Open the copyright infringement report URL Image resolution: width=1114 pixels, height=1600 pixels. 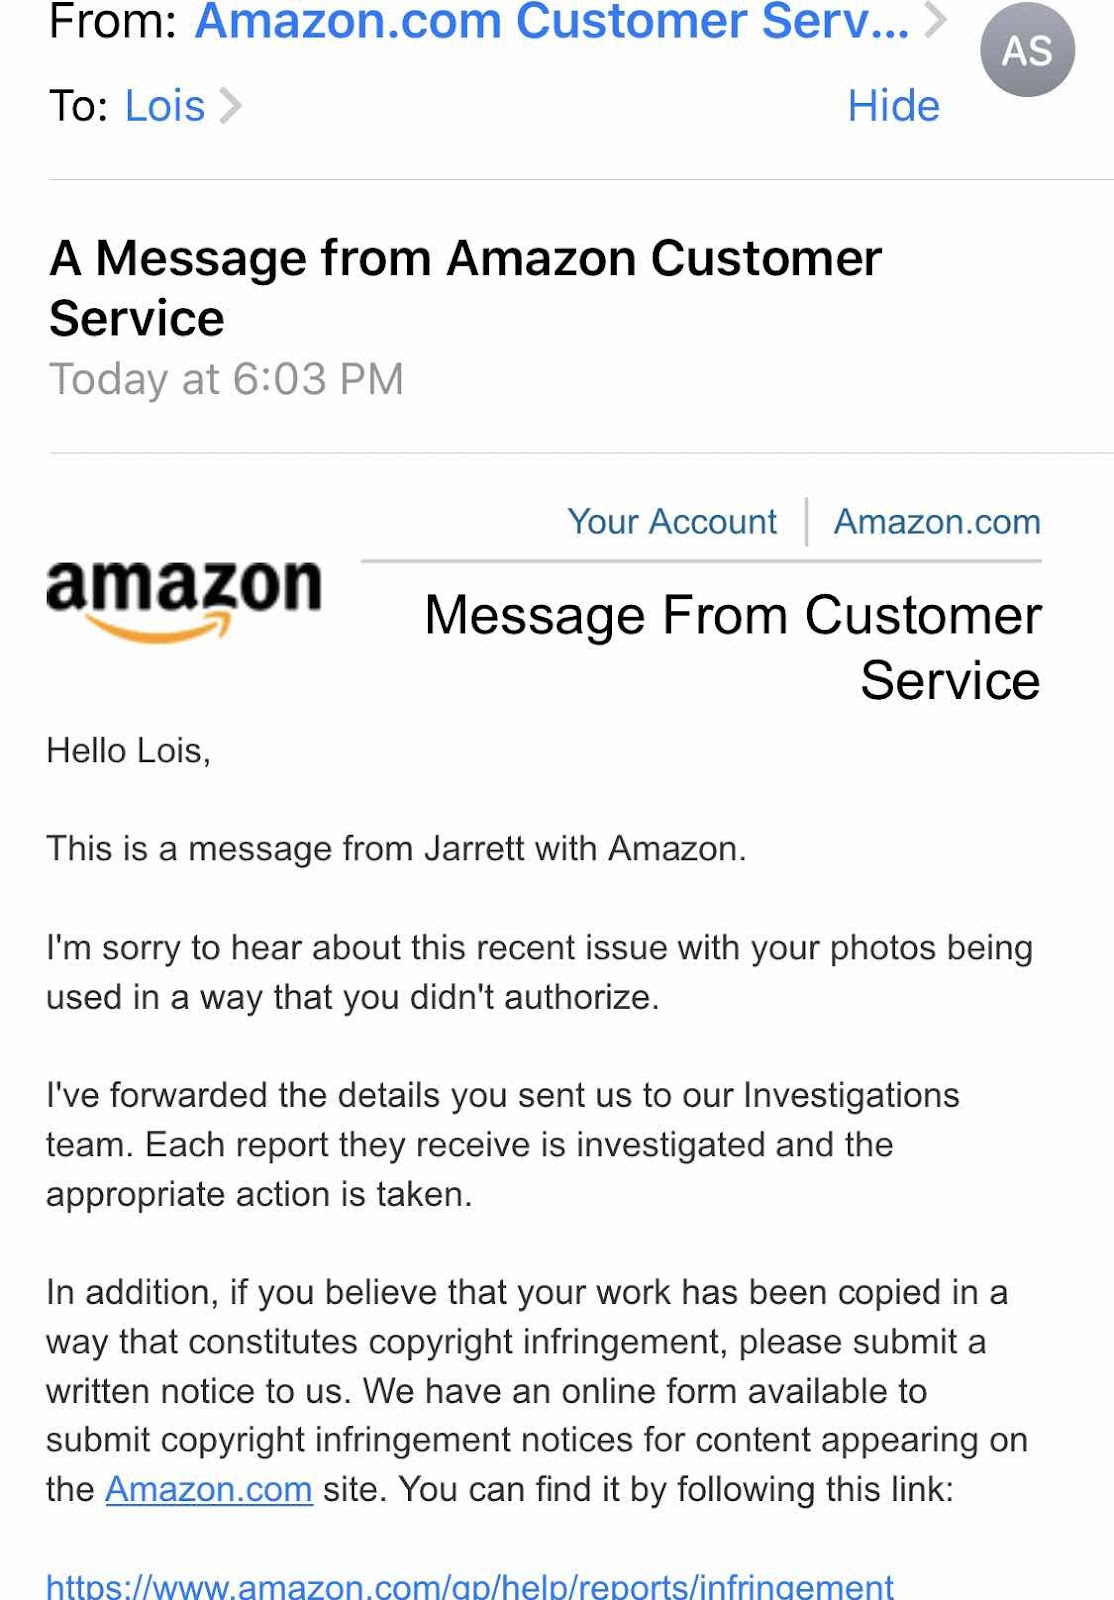pos(470,1585)
